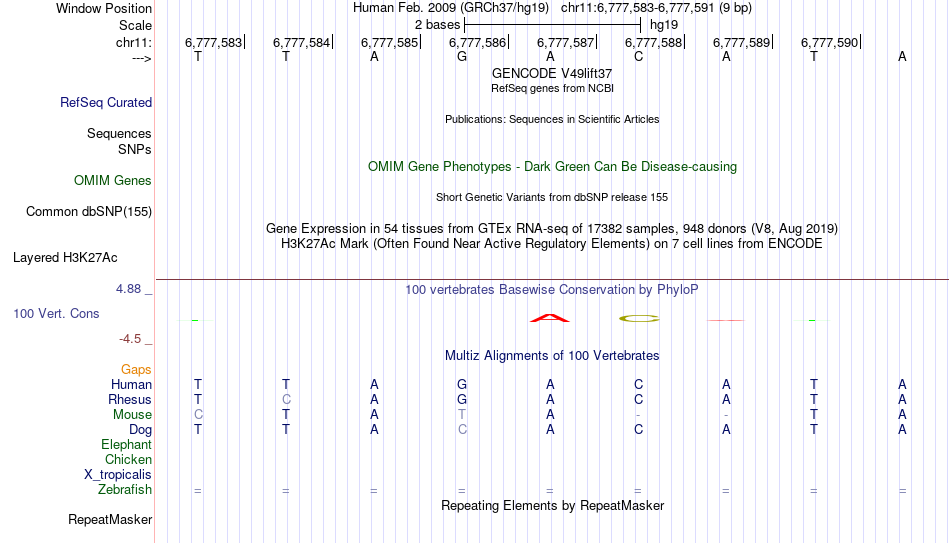Click the Chicken species label
The width and height of the screenshot is (950, 543).
[x=128, y=460]
